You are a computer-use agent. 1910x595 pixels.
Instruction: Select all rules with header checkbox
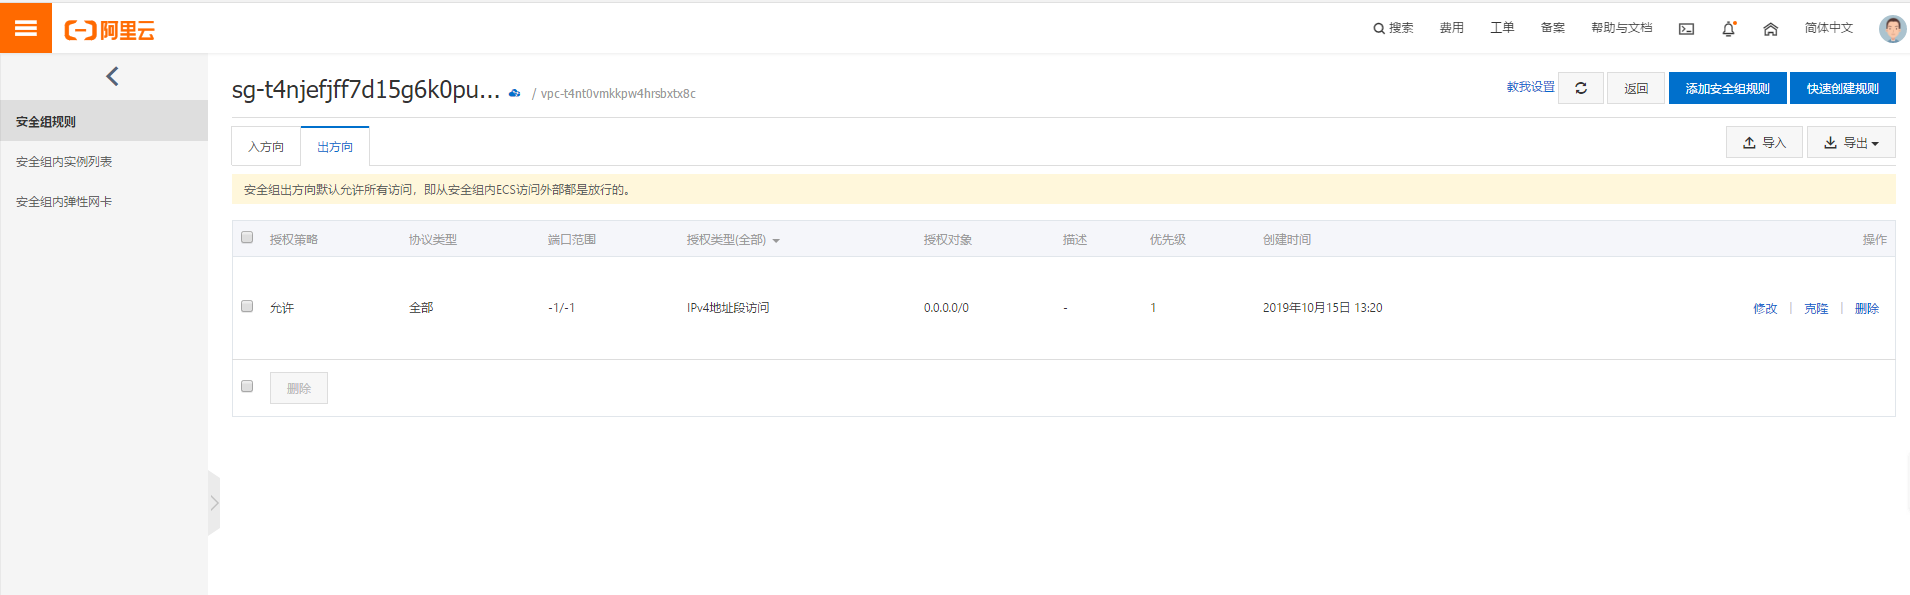(x=247, y=237)
